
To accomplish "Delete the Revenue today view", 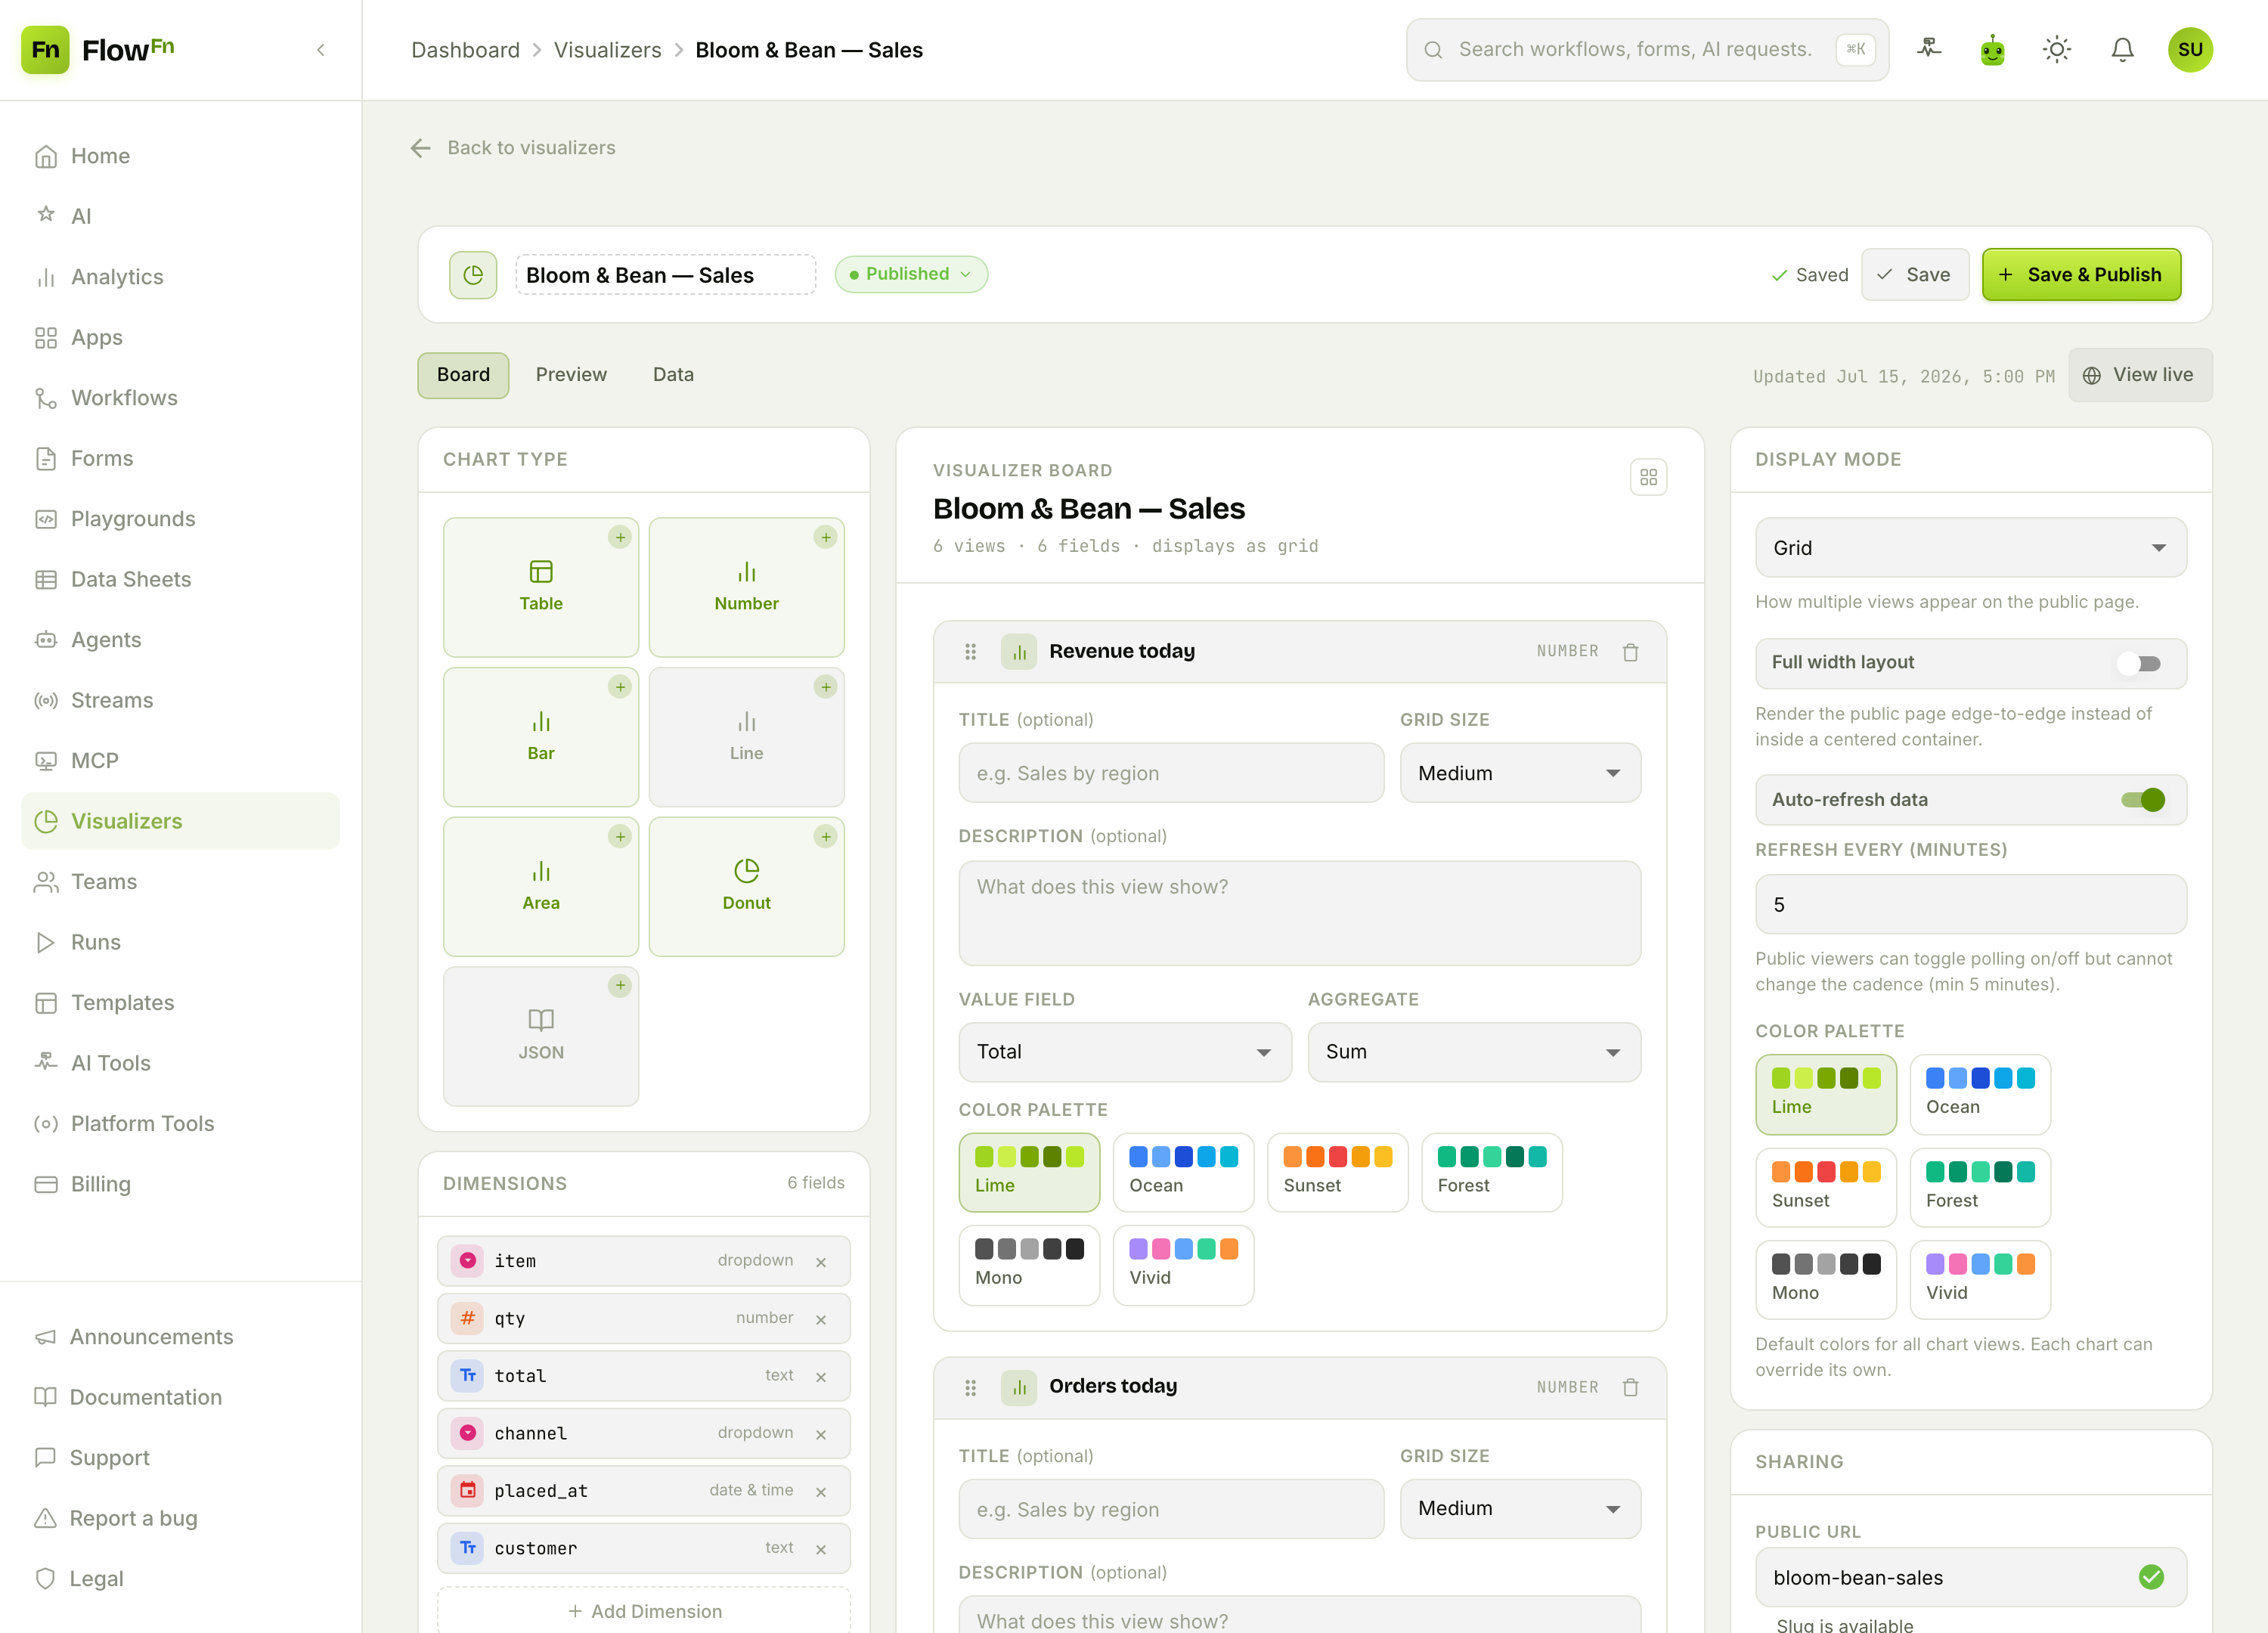I will [x=1630, y=652].
